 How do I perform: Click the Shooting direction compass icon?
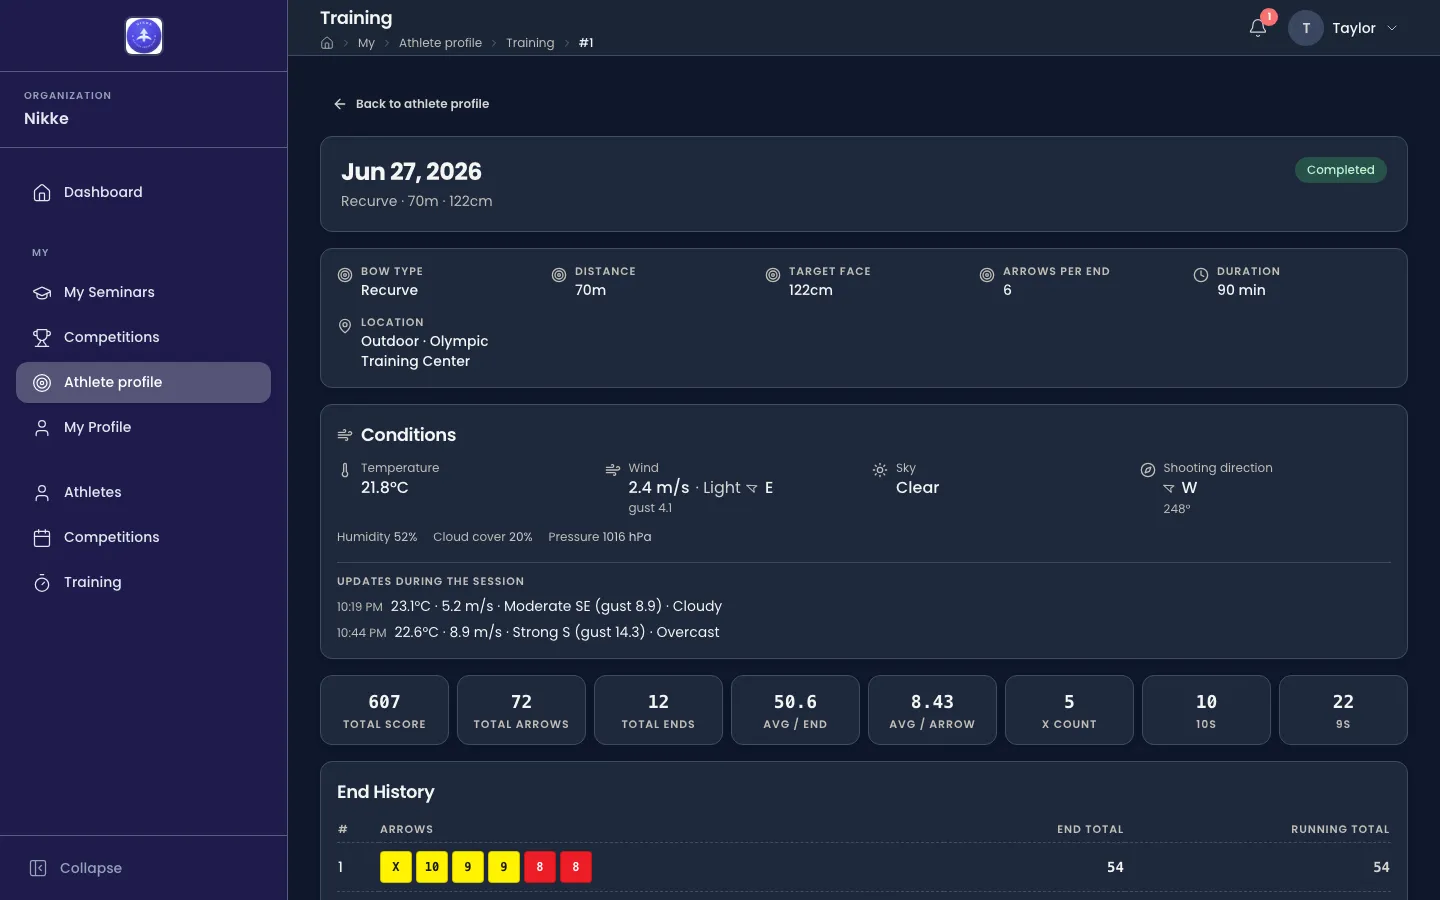point(1148,470)
